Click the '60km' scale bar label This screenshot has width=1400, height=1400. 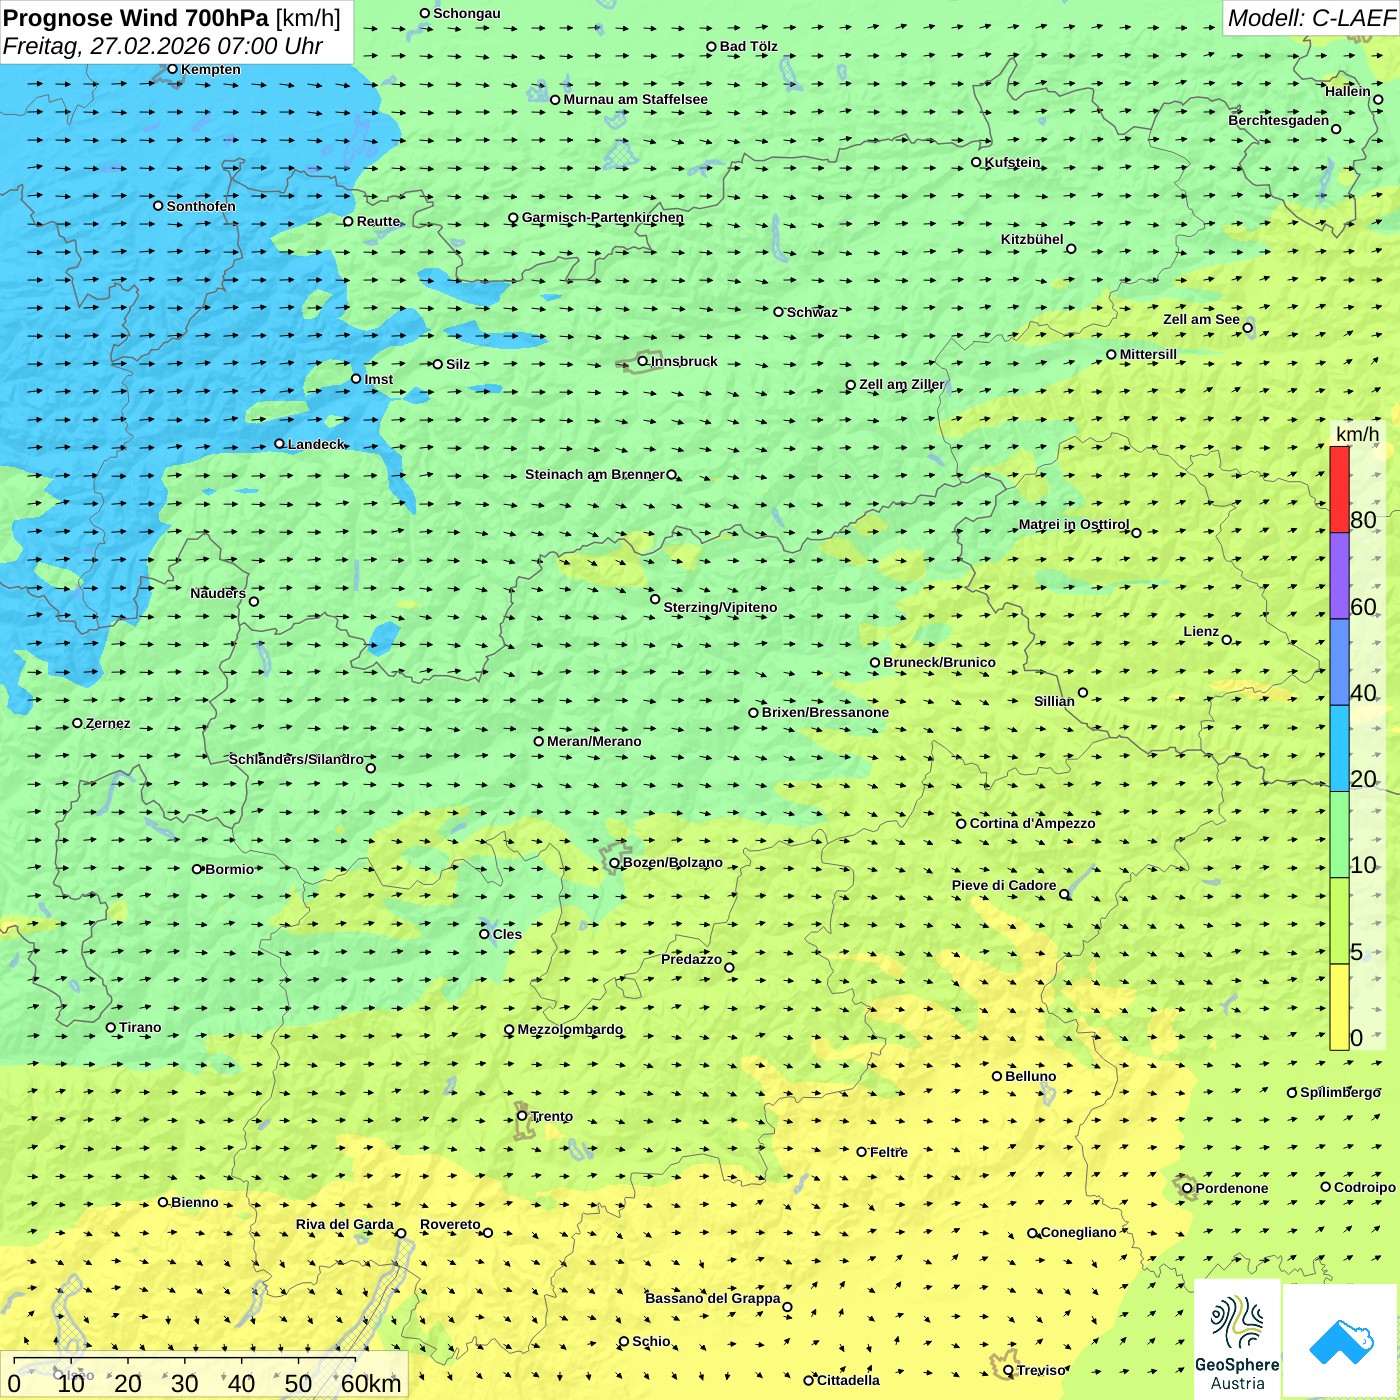pyautogui.click(x=371, y=1384)
